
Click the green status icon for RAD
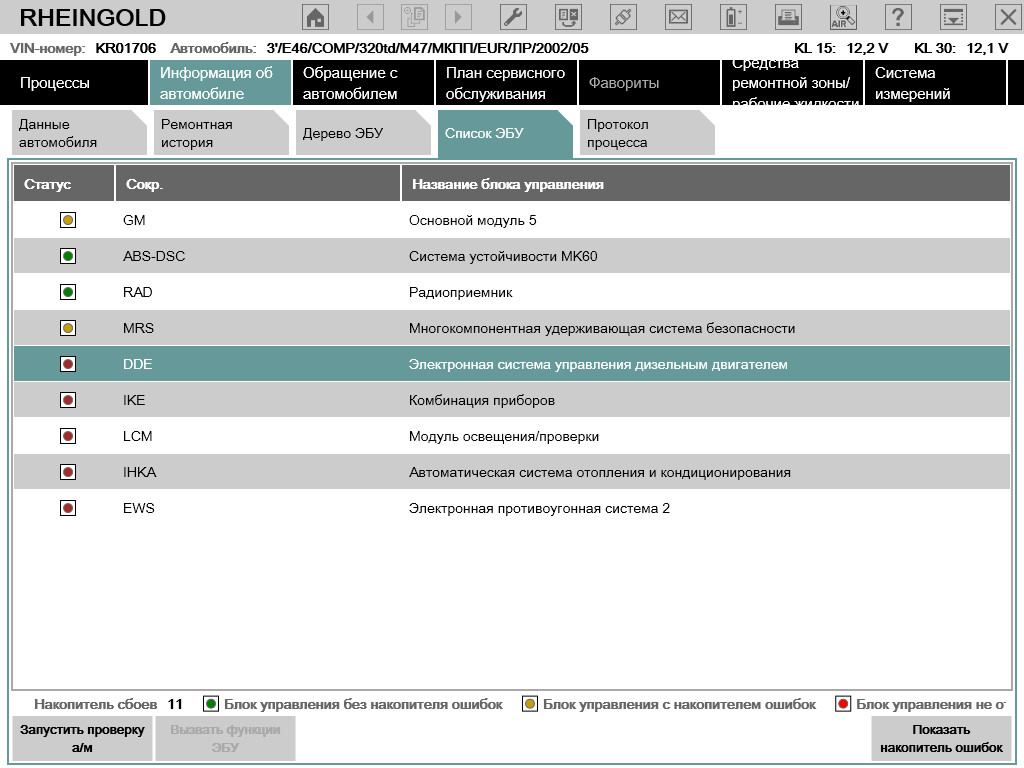(x=68, y=292)
